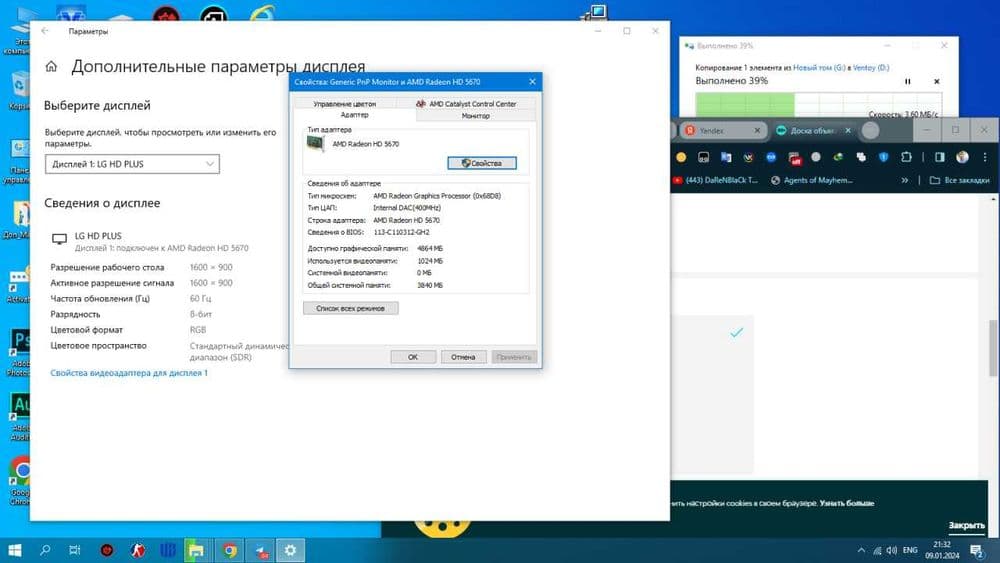This screenshot has width=1000, height=563.
Task: Open the taskbar clock showing 21:32
Action: tap(942, 550)
